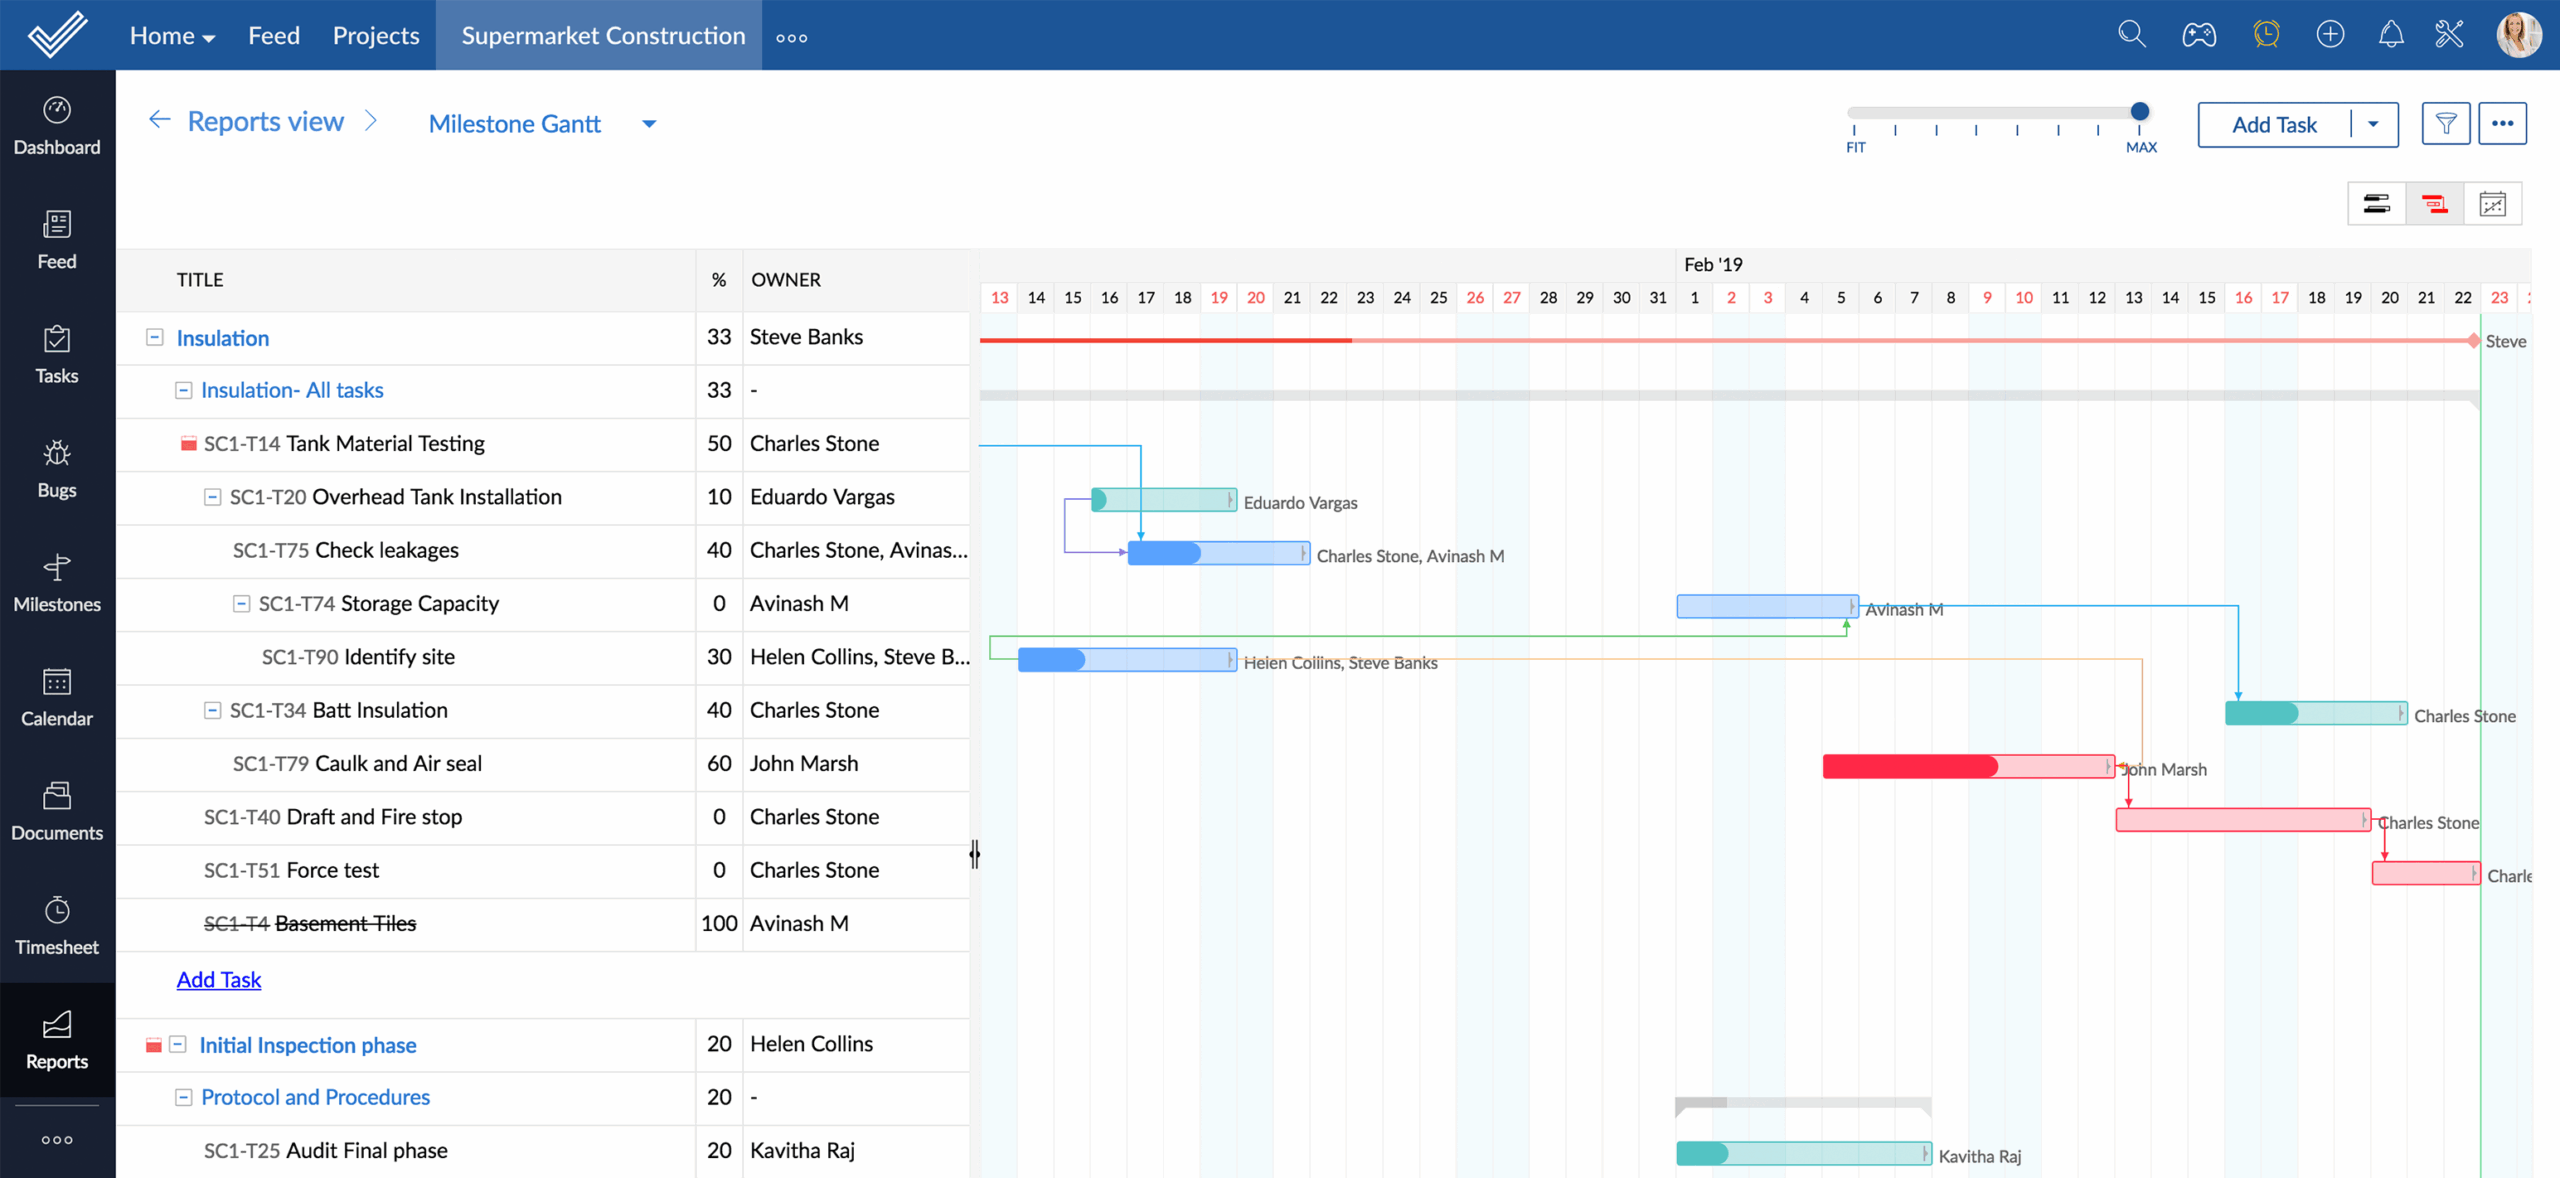Image resolution: width=2560 pixels, height=1178 pixels.
Task: Open the timer clock icon
Action: click(x=2266, y=36)
